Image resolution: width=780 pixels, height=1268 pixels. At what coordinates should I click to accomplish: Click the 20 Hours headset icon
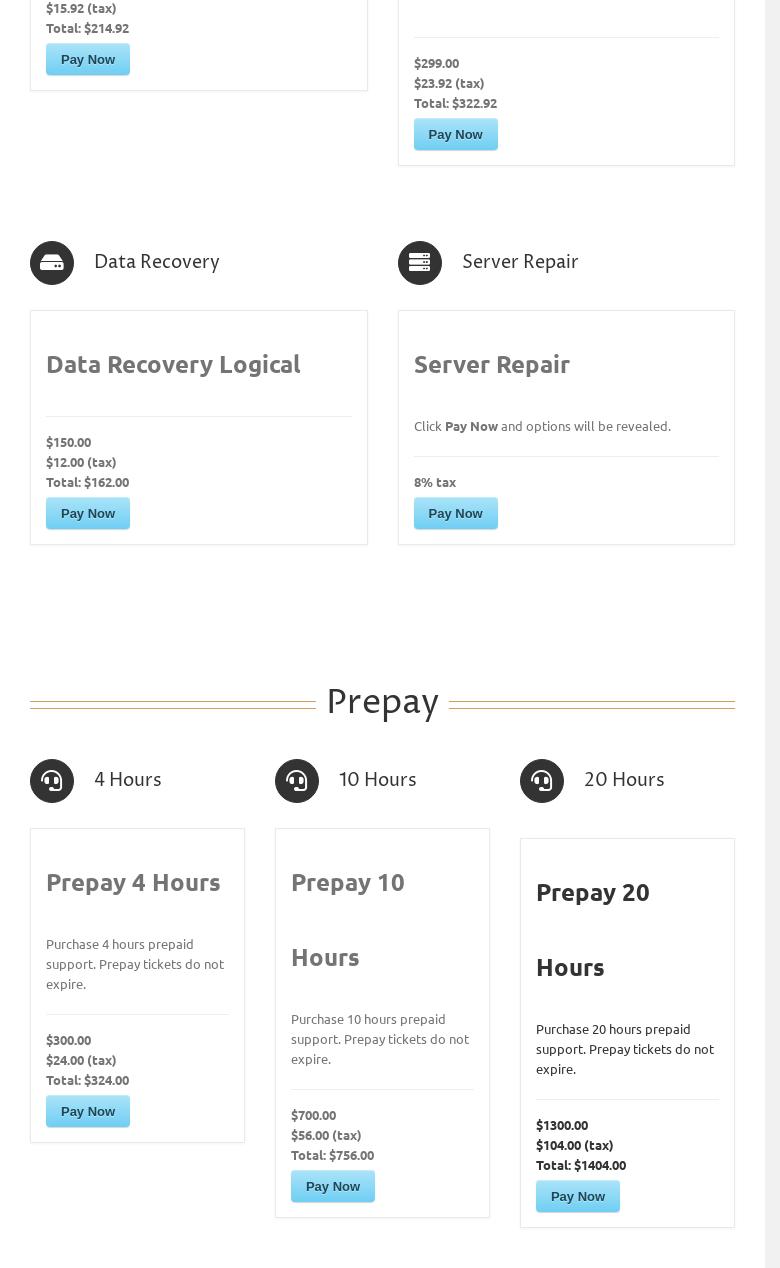click(542, 781)
